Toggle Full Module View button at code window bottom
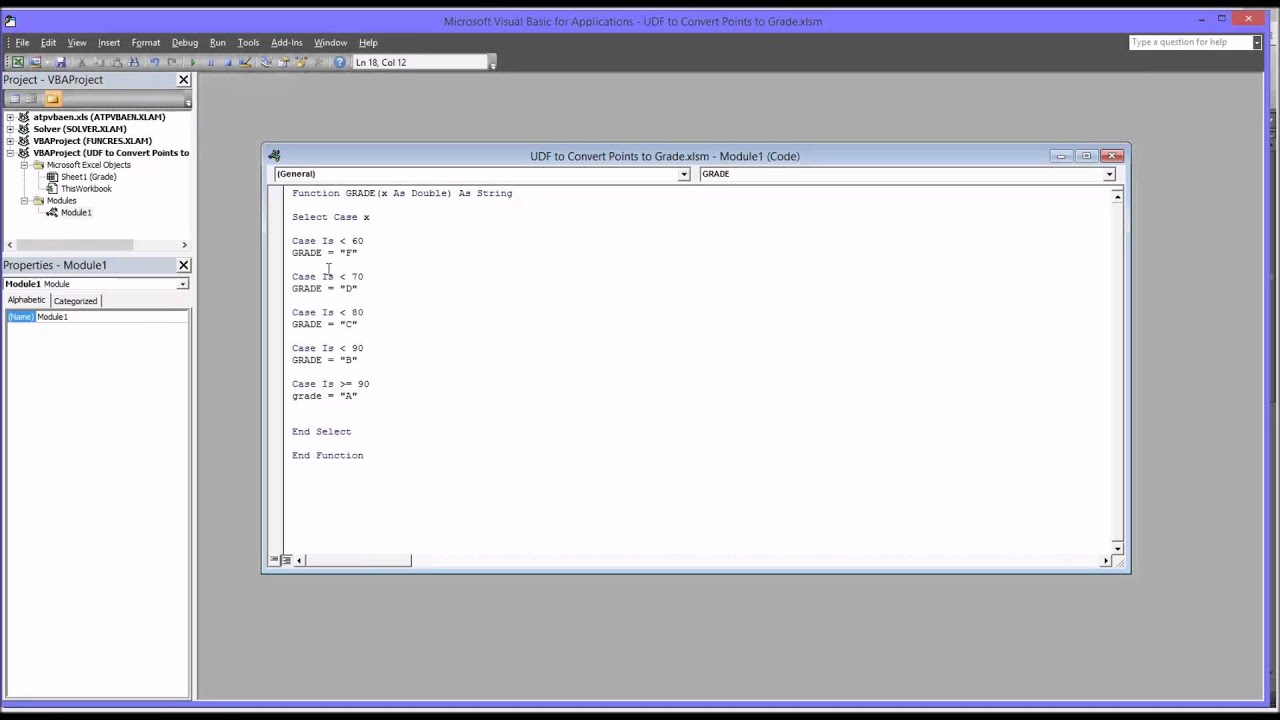Screen dimensions: 1280x720 286,560
